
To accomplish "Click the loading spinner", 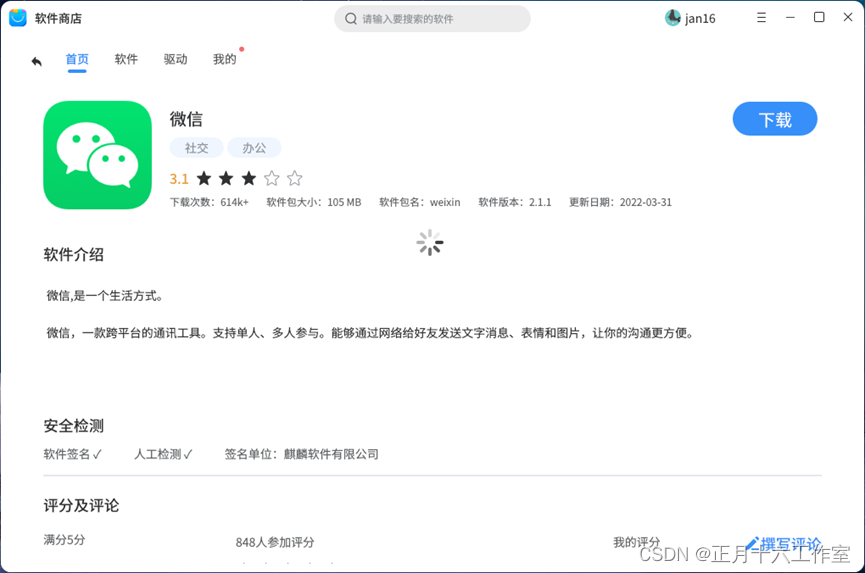I will click(x=430, y=243).
